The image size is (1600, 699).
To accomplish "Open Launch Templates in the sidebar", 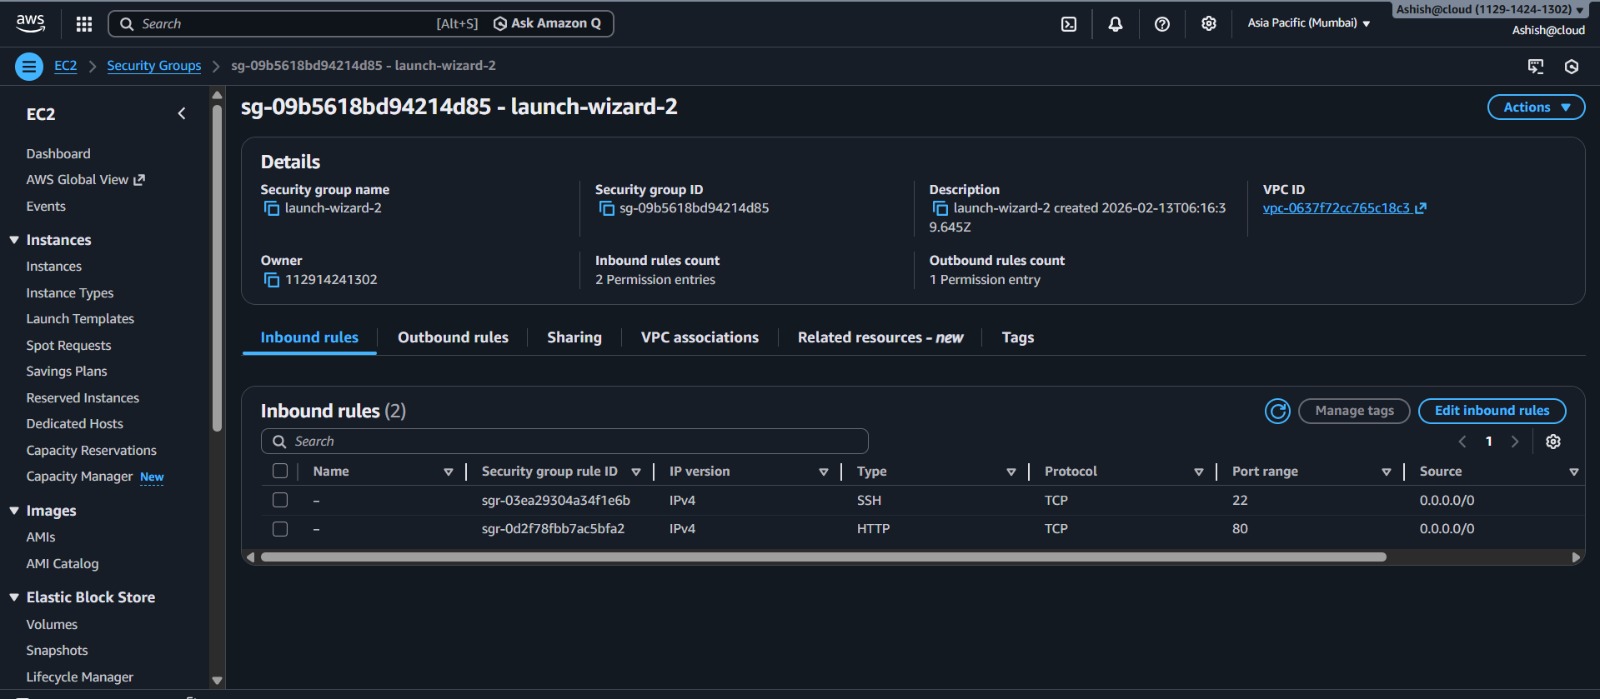I will point(80,319).
